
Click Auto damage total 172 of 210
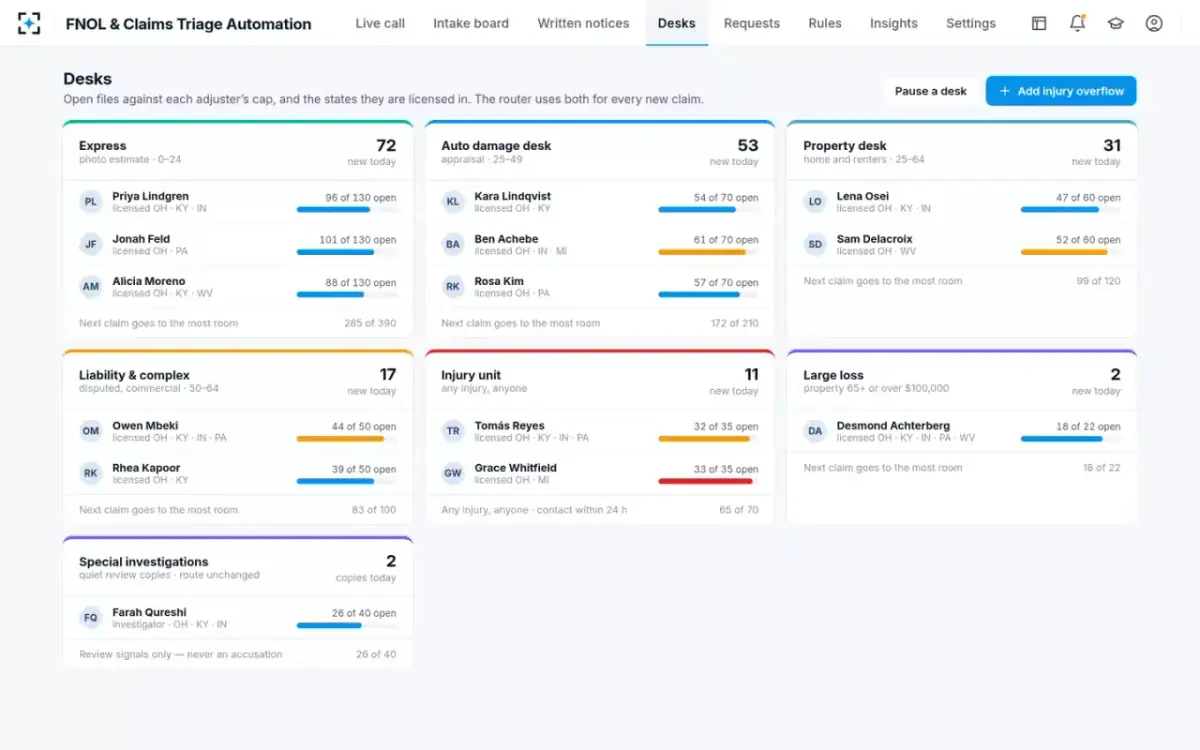[734, 323]
